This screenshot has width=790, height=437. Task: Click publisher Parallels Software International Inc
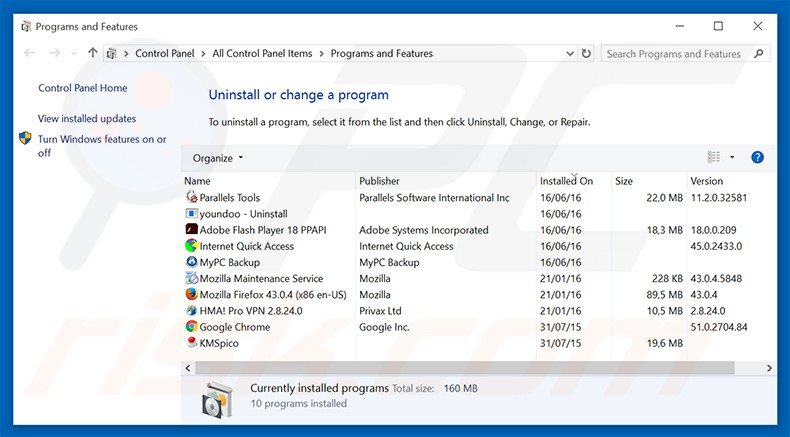[434, 198]
